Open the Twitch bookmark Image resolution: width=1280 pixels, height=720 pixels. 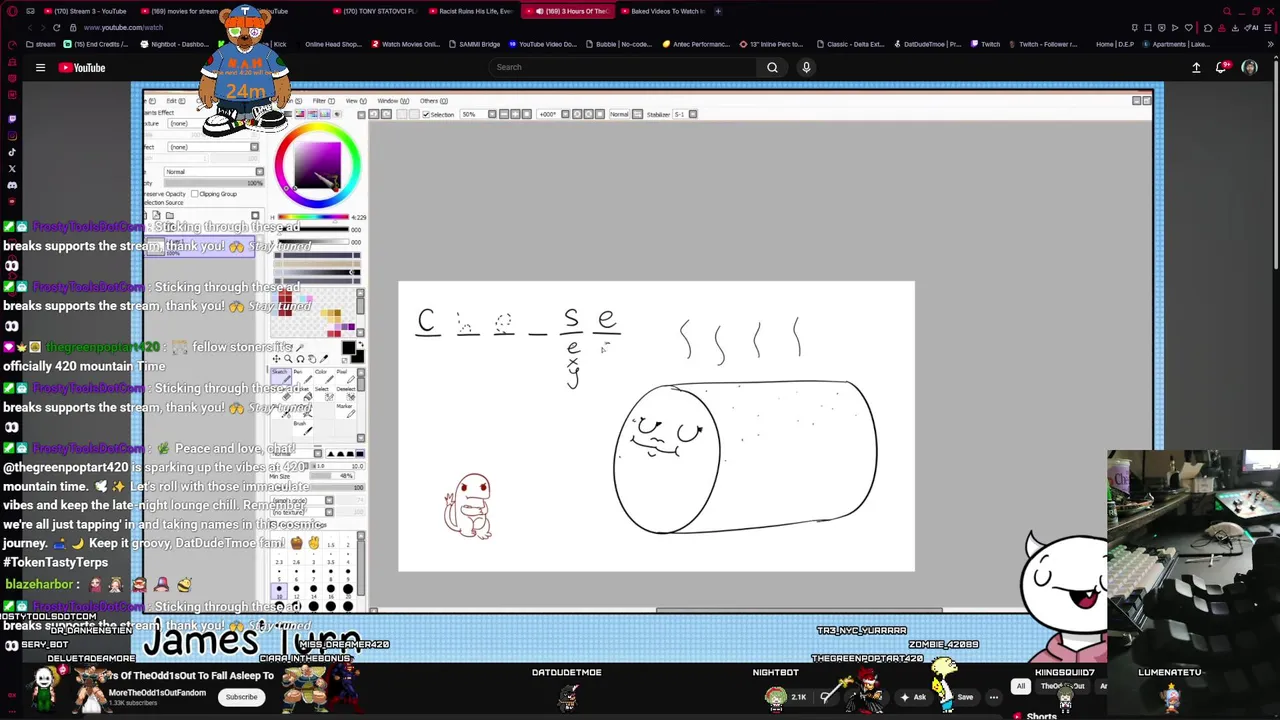(985, 44)
